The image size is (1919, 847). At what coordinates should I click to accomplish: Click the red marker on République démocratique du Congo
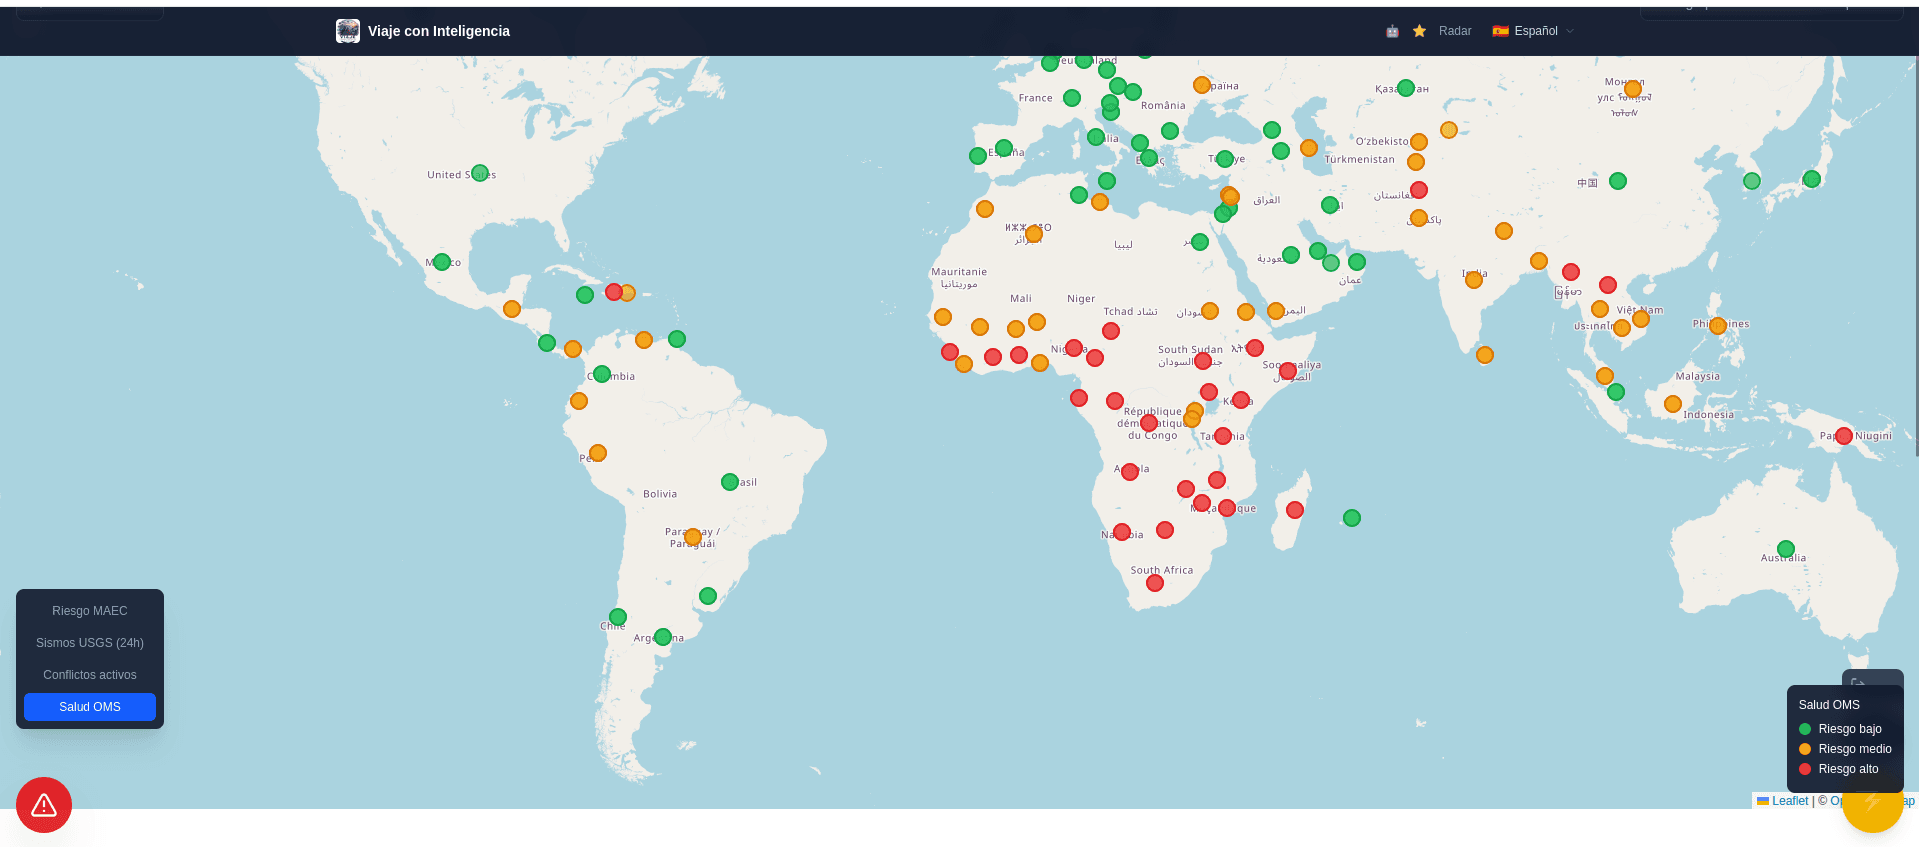click(1149, 423)
